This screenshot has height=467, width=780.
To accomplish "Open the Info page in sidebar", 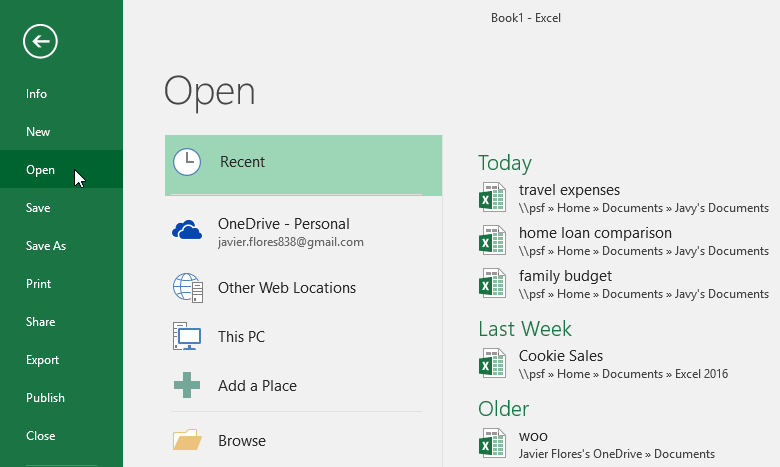I will (x=37, y=94).
